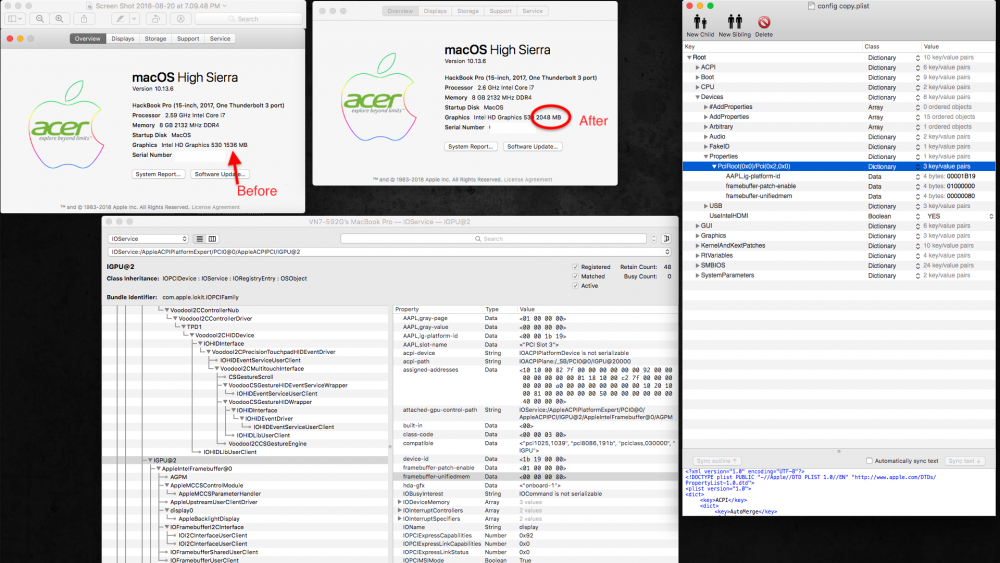Click Preview toolbar search field
This screenshot has width=1000, height=563.
coord(248,19)
